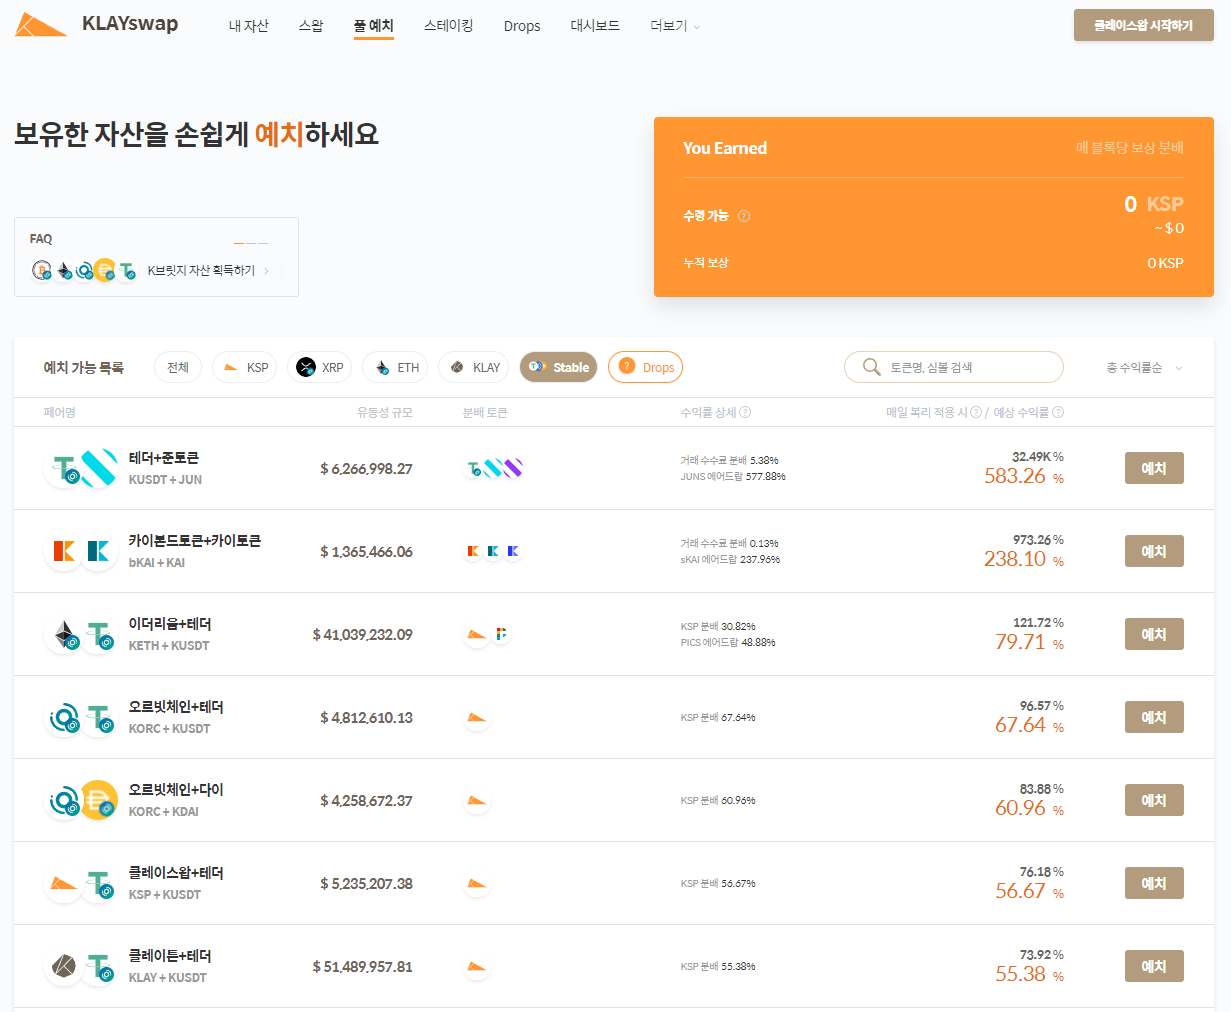1231x1012 pixels.
Task: Select the 테더+준토큰 pool name
Action: 164,458
